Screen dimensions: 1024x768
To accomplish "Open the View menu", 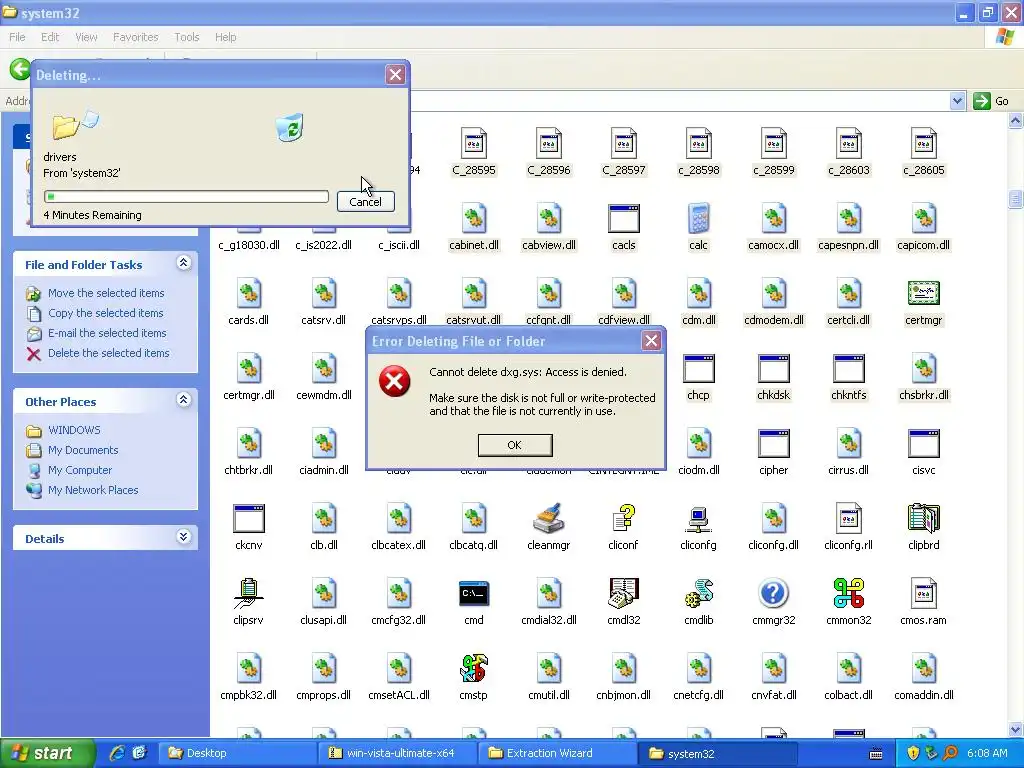I will point(86,37).
